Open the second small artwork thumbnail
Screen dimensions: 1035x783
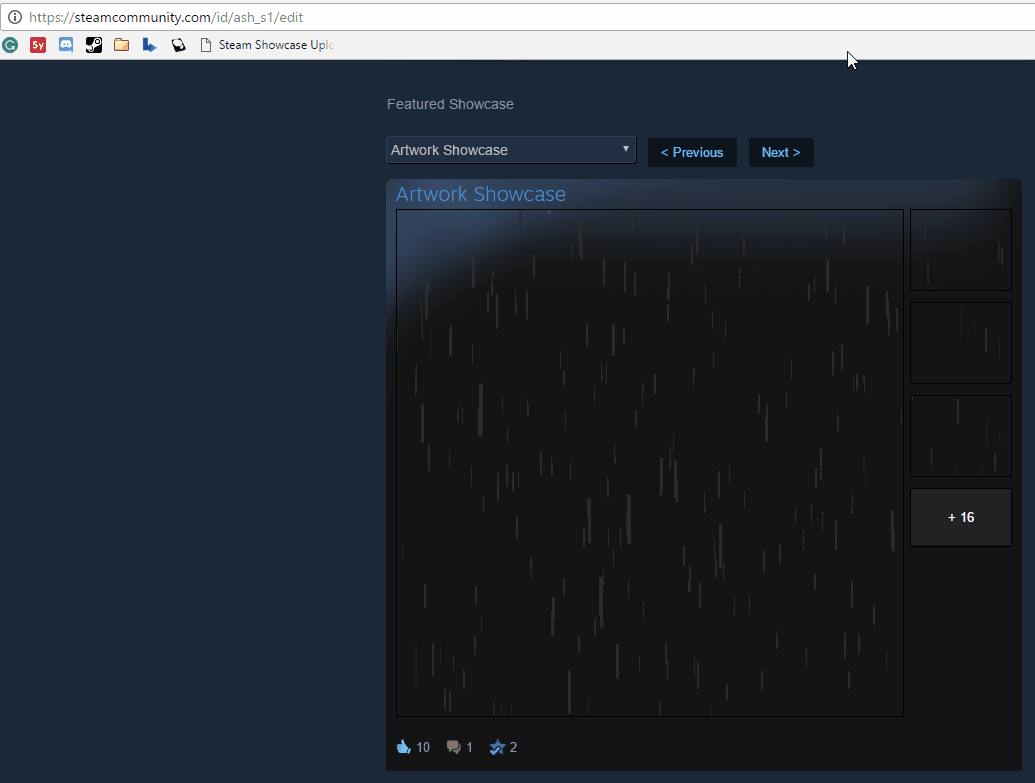[960, 343]
